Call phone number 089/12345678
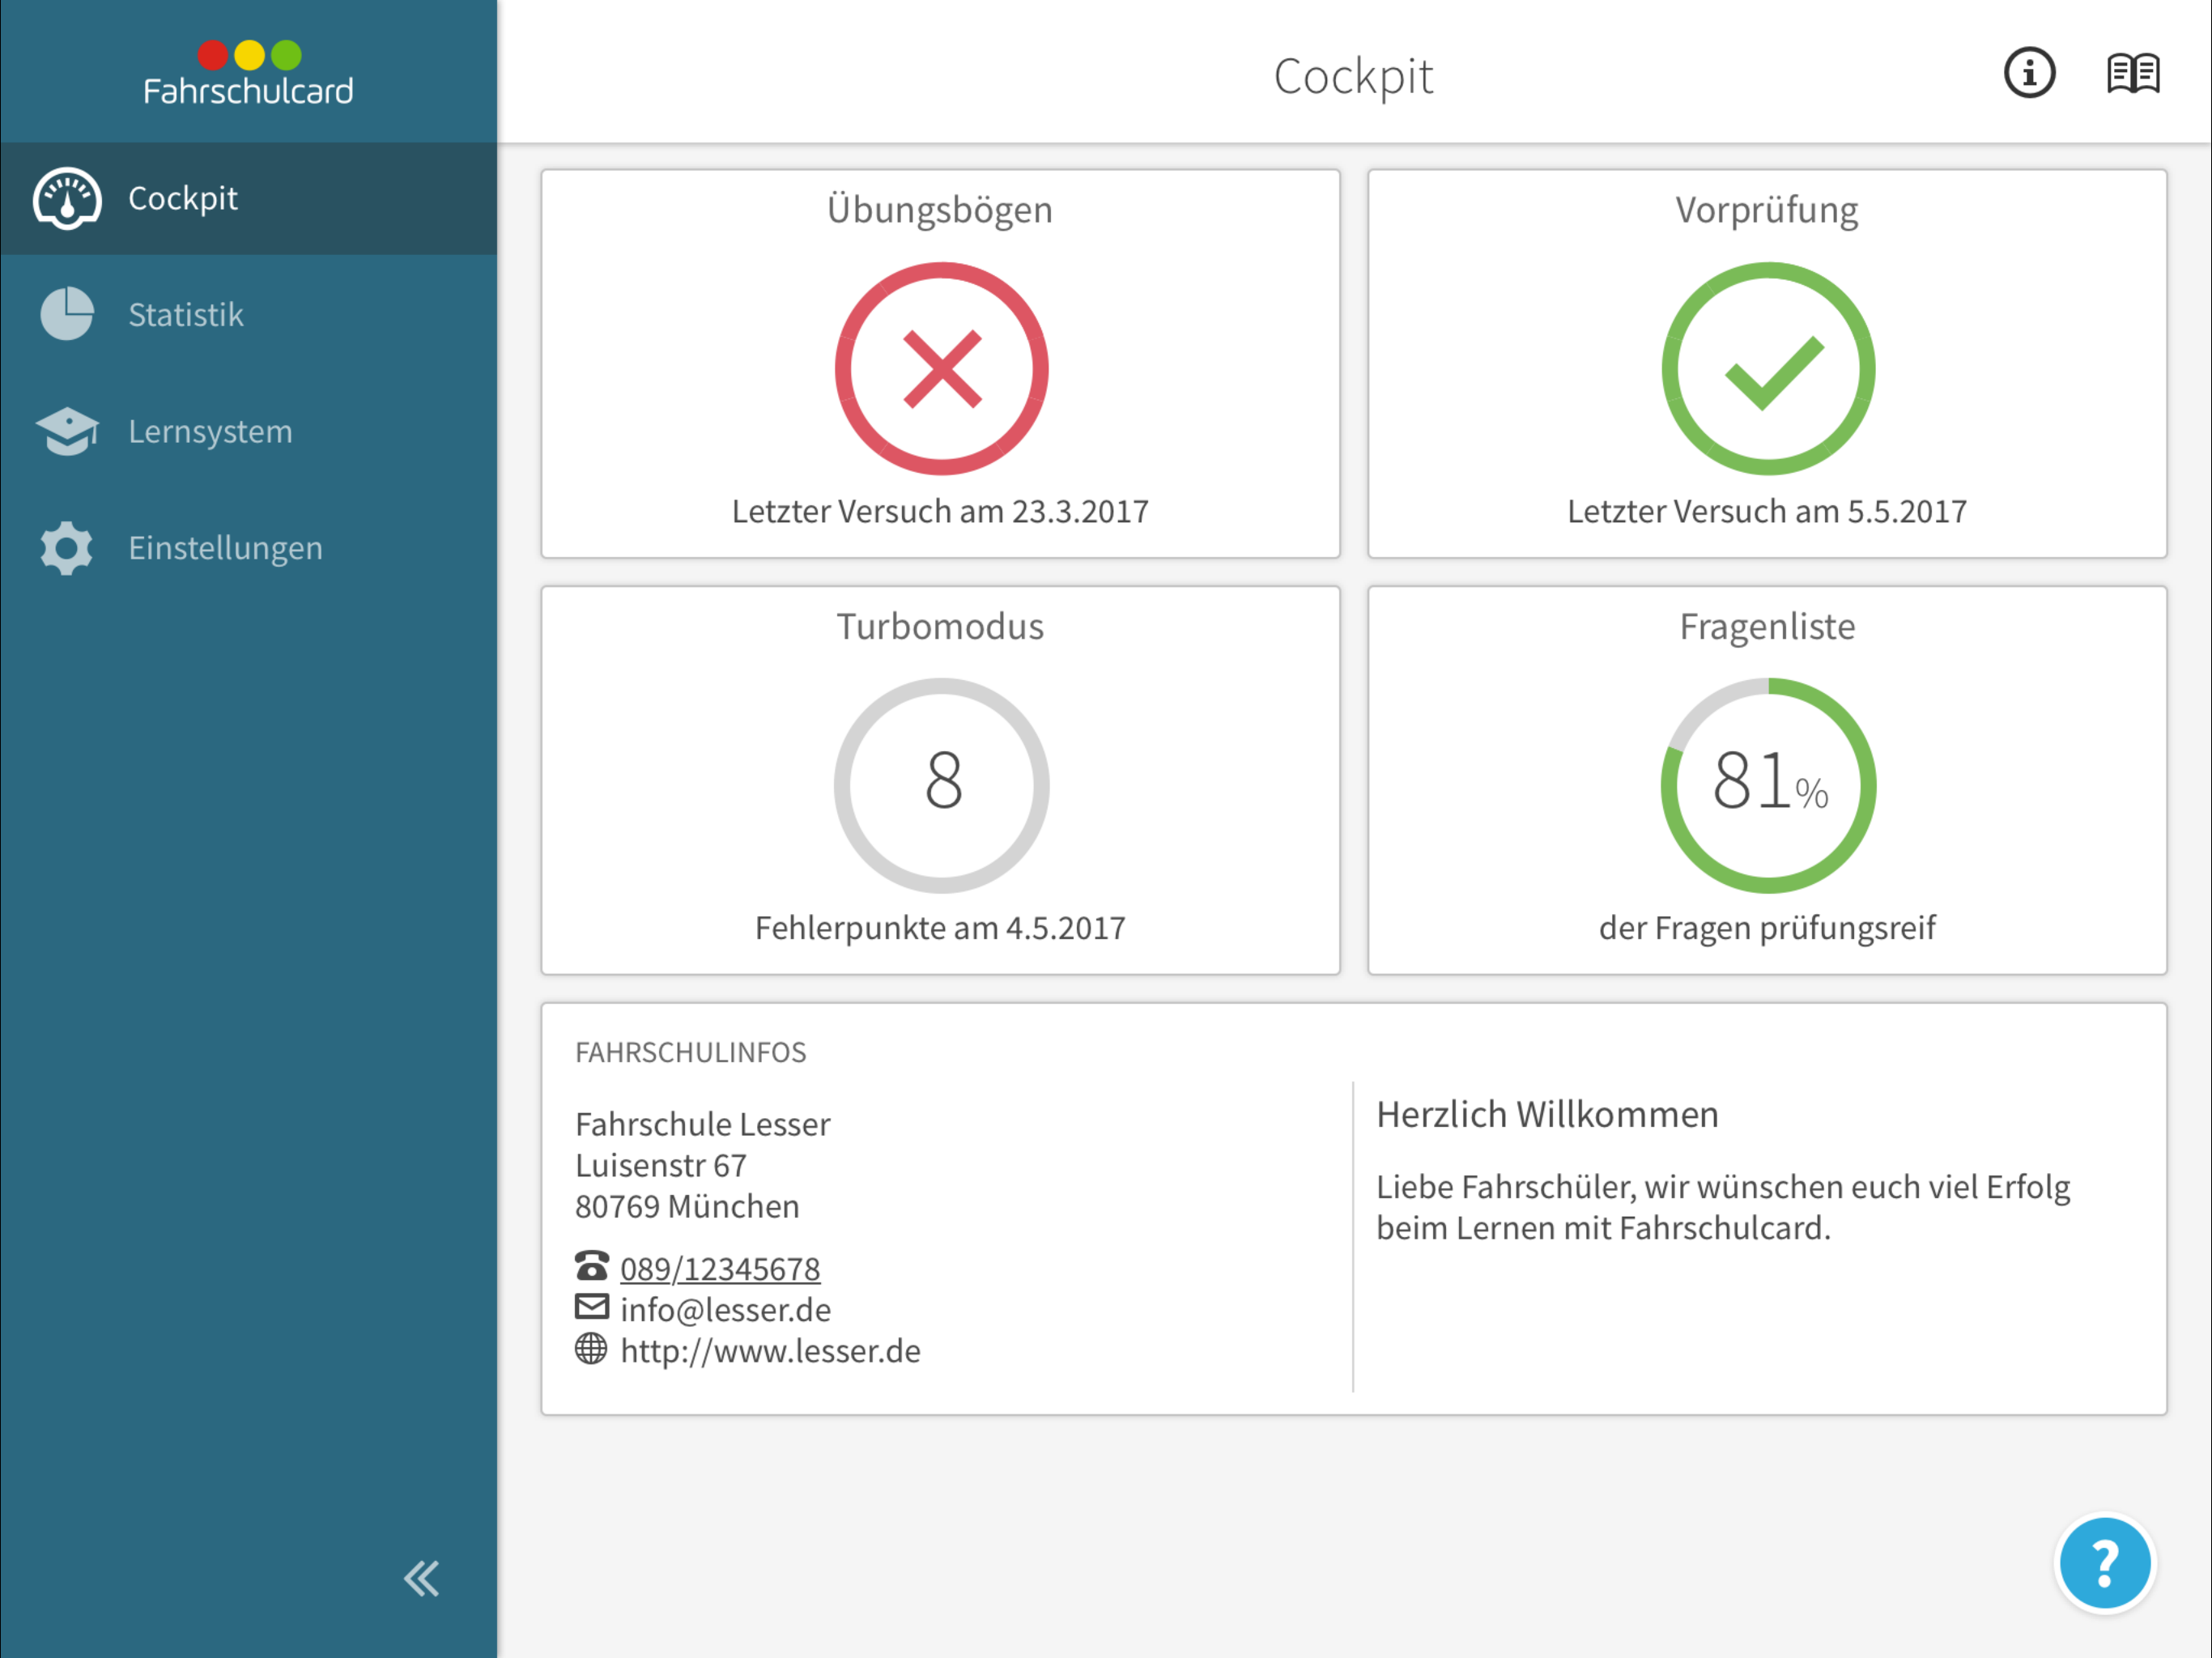The image size is (2212, 1658). tap(720, 1268)
